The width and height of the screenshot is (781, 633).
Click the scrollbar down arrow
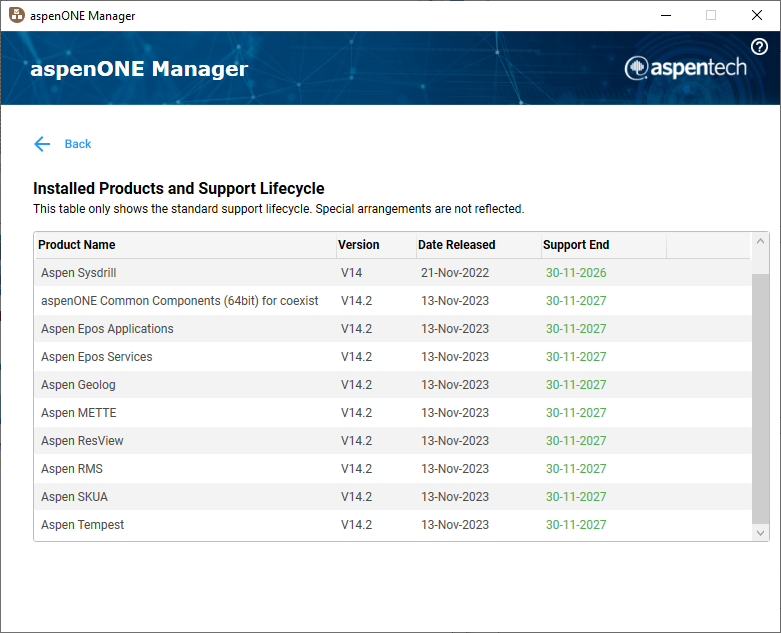[x=760, y=533]
